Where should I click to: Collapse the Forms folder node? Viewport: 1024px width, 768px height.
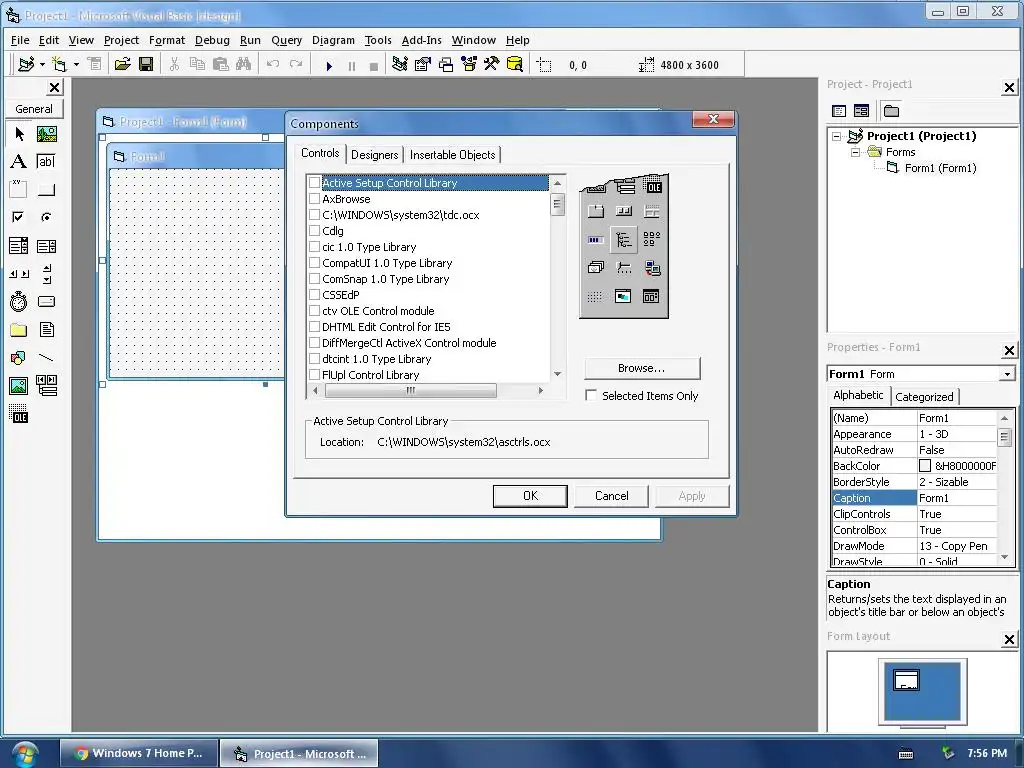856,152
